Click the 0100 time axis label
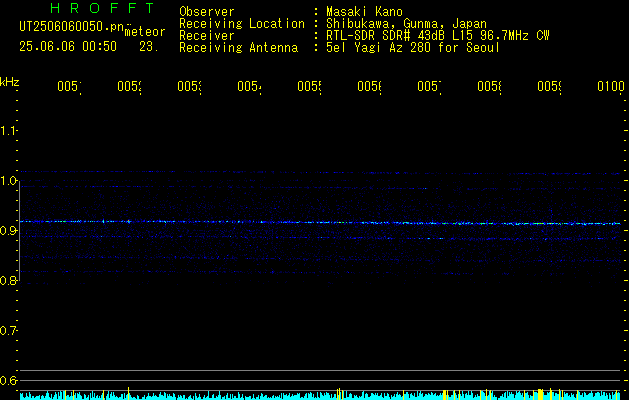The width and height of the screenshot is (629, 400). 611,87
